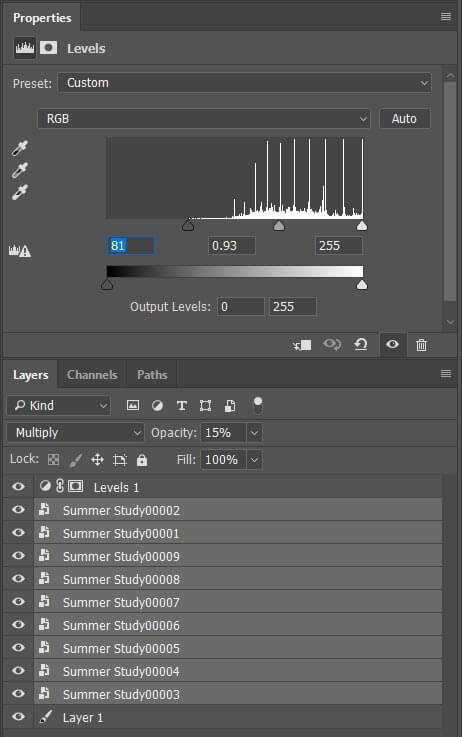Click the layer mask icon beside Levels
This screenshot has width=462, height=737.
pyautogui.click(x=48, y=48)
